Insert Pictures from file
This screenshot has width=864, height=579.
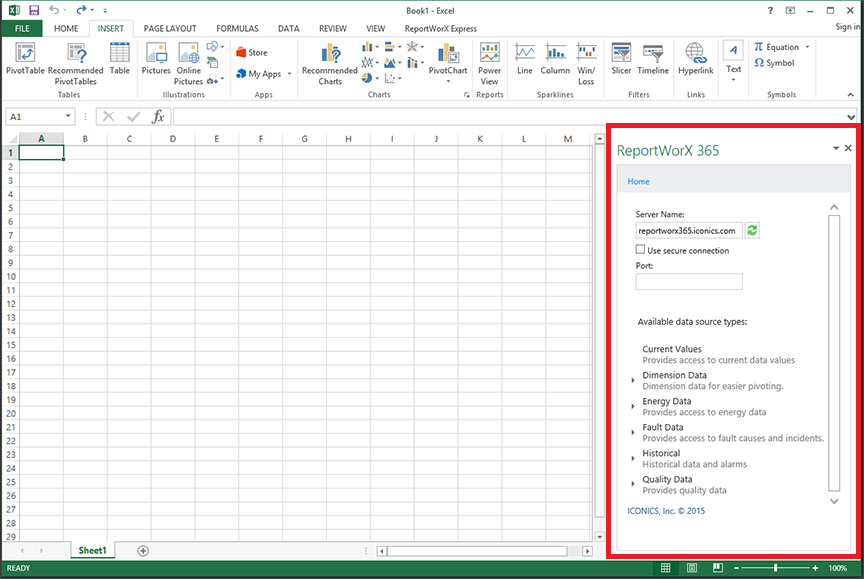[x=156, y=59]
